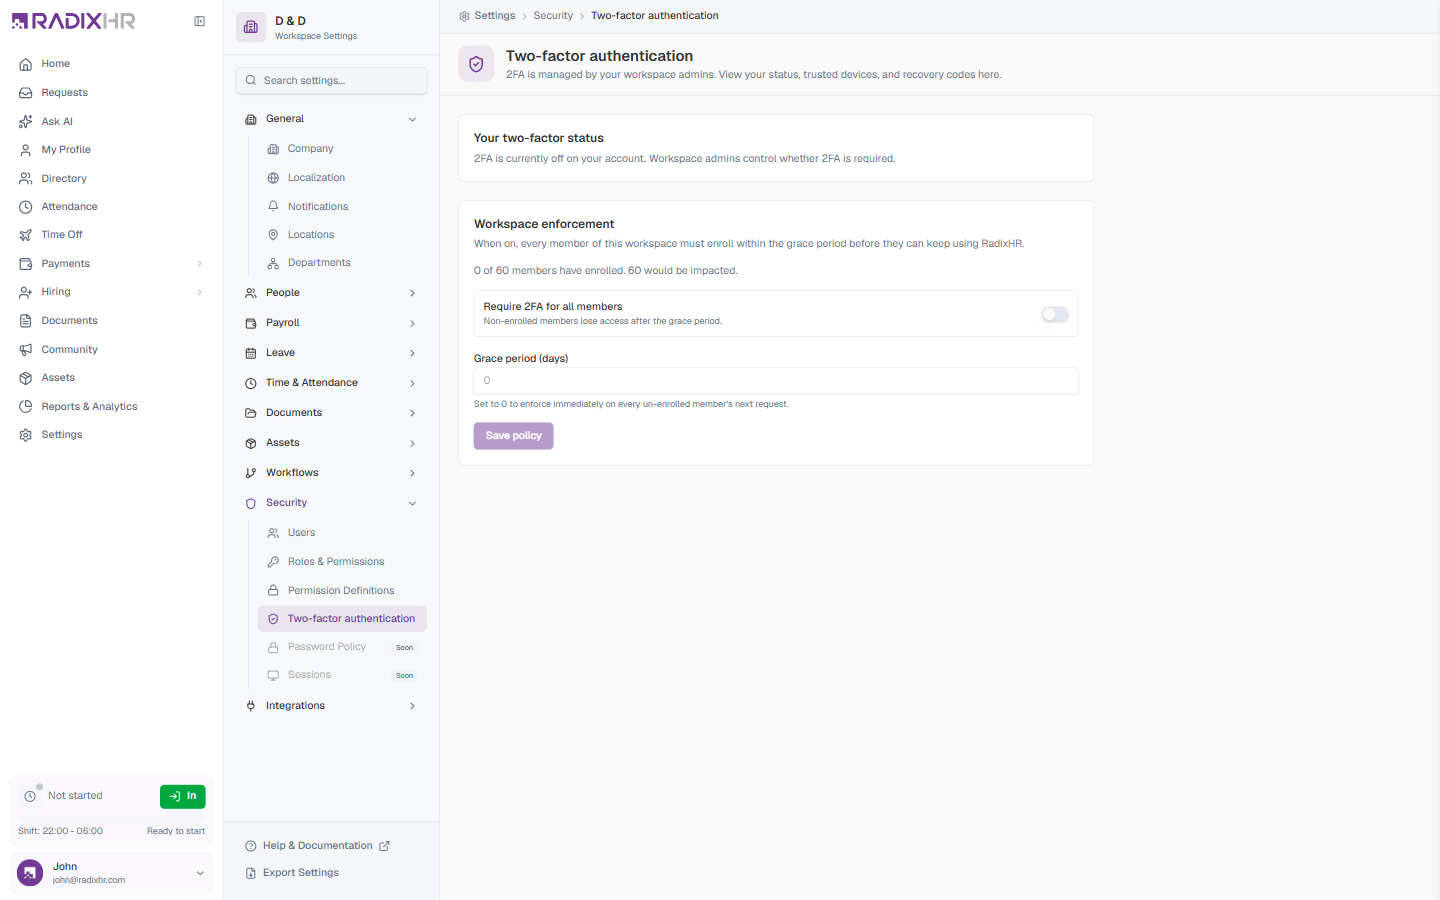The image size is (1440, 900).
Task: Open Settings gear icon in main sidebar
Action: [x=26, y=435]
